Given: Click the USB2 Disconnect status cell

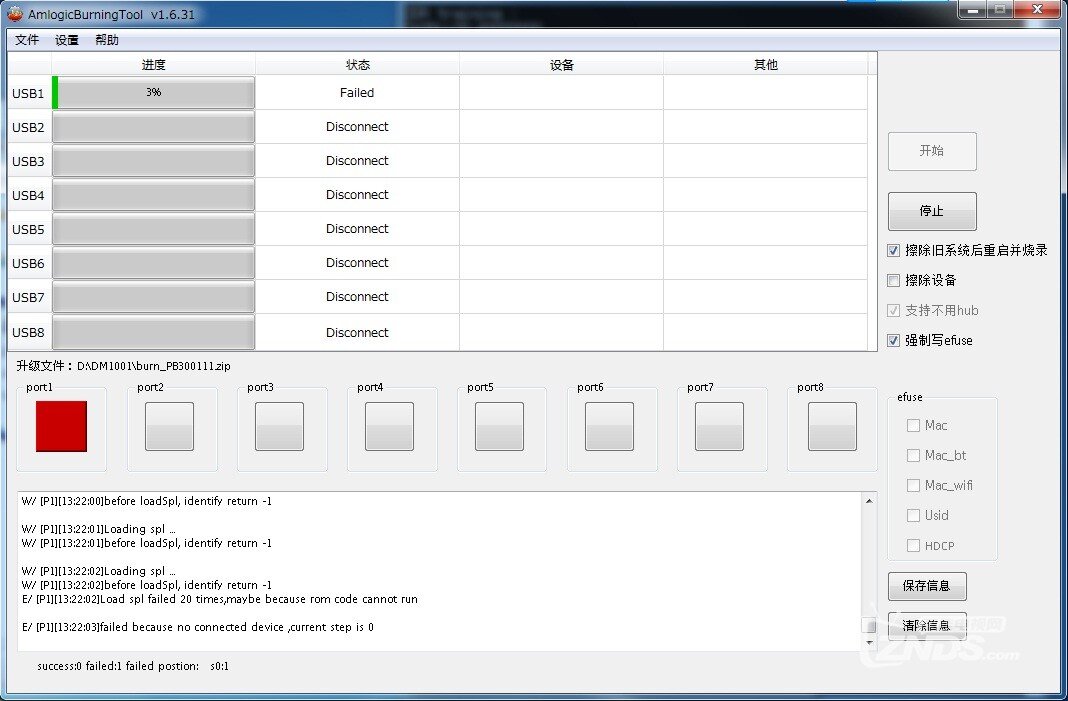Looking at the screenshot, I should 357,127.
